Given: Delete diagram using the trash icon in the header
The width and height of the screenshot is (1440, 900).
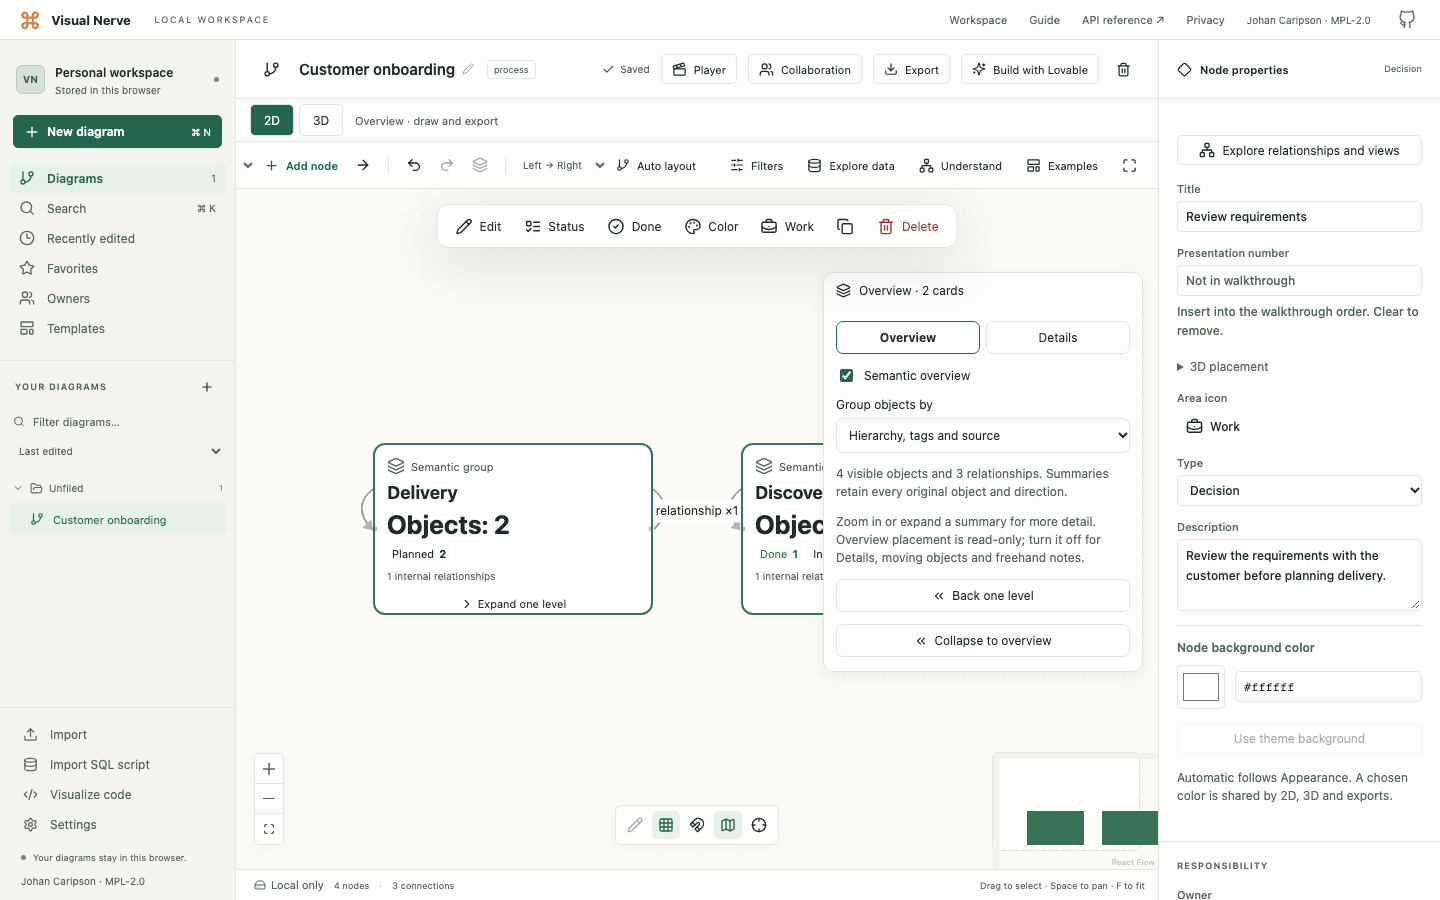Looking at the screenshot, I should [x=1123, y=70].
